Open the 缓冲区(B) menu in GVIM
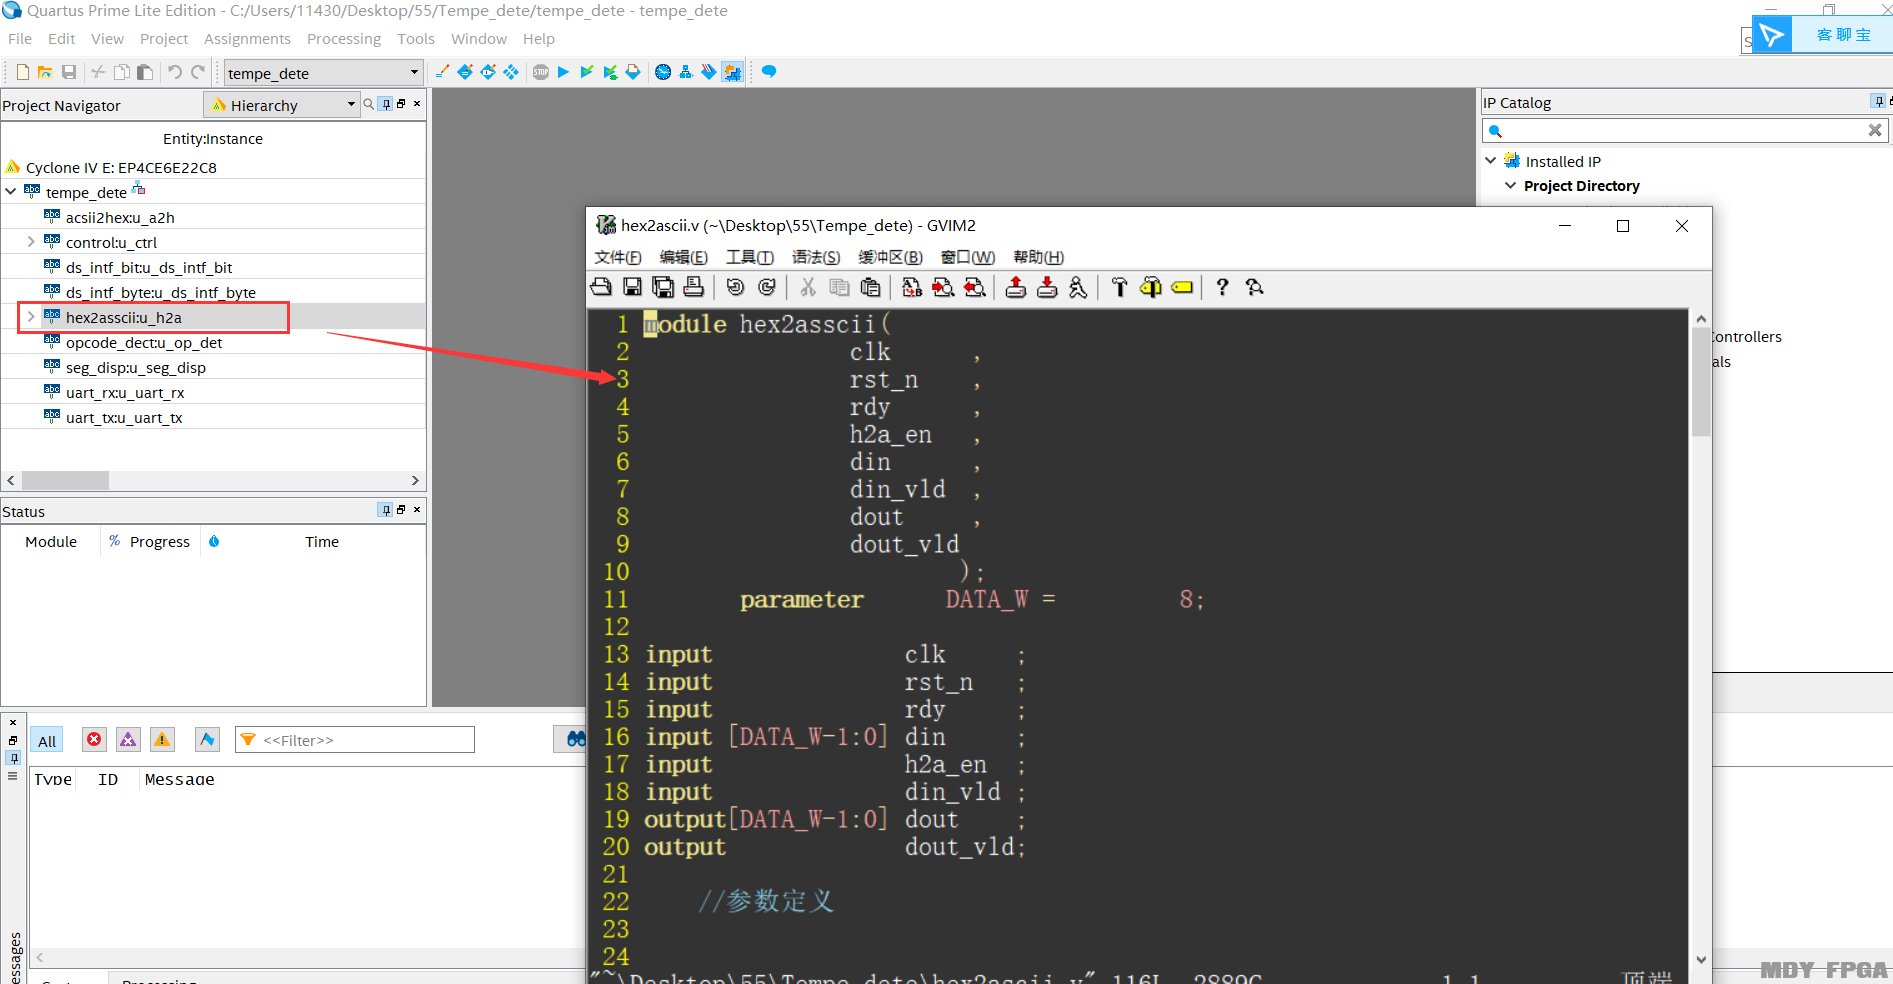Screen dimensions: 1893x984 890,257
